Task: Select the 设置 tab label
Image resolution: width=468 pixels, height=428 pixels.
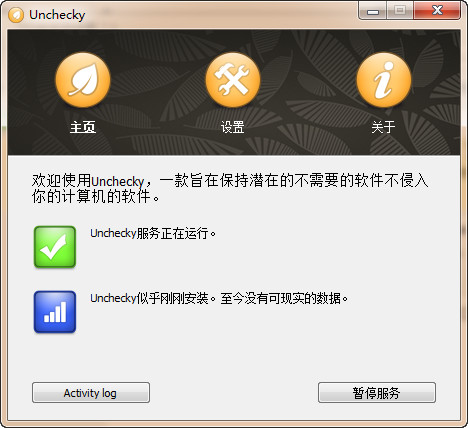Action: (233, 127)
